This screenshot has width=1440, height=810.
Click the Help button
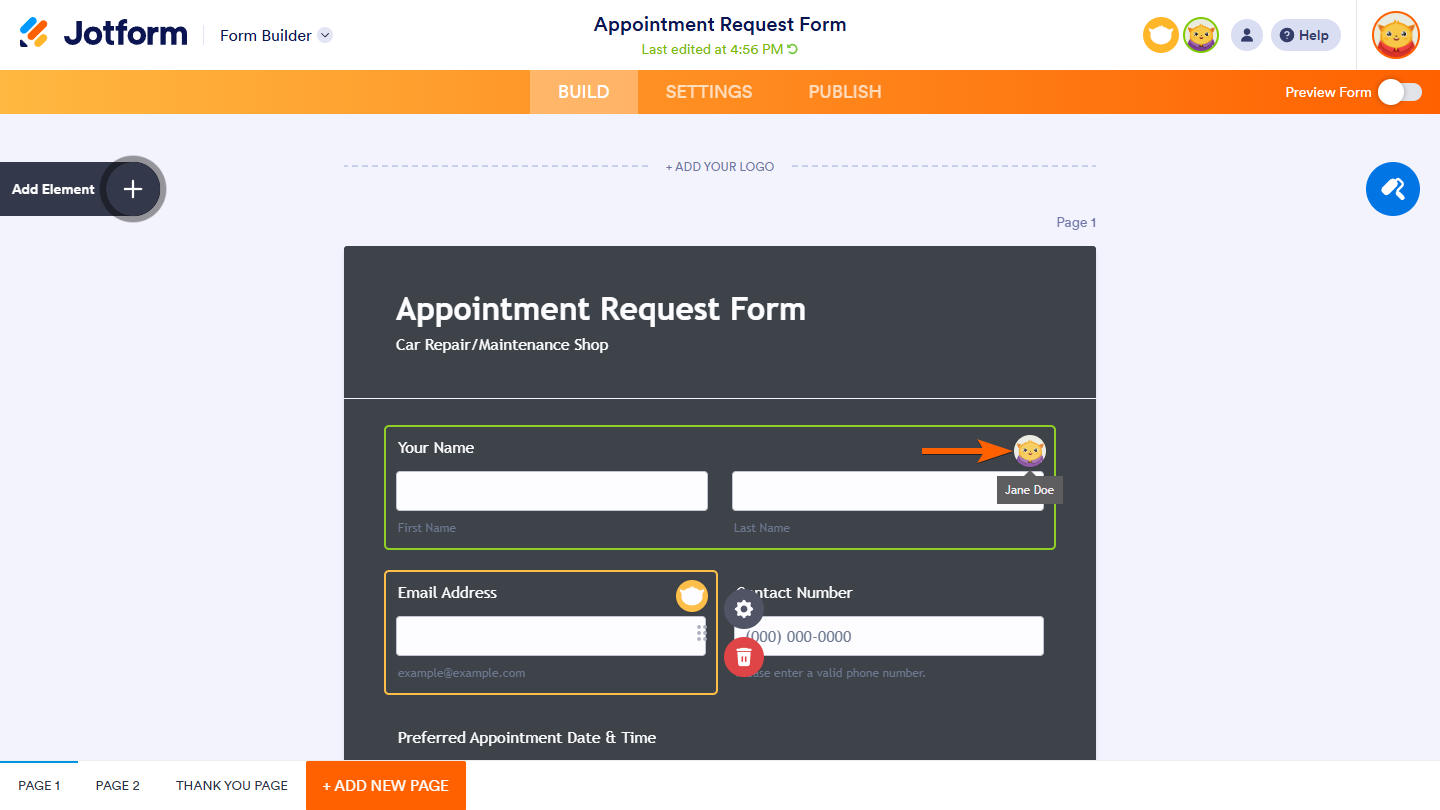pyautogui.click(x=1305, y=36)
